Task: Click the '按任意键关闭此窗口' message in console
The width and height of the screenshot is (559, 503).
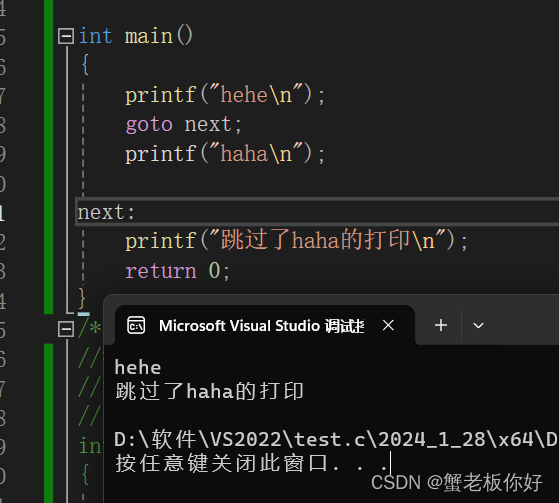Action: tap(251, 463)
